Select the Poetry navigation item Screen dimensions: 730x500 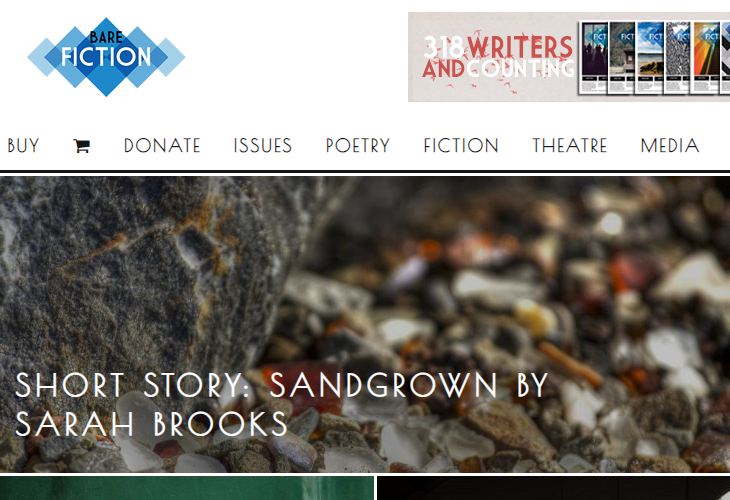[x=358, y=146]
